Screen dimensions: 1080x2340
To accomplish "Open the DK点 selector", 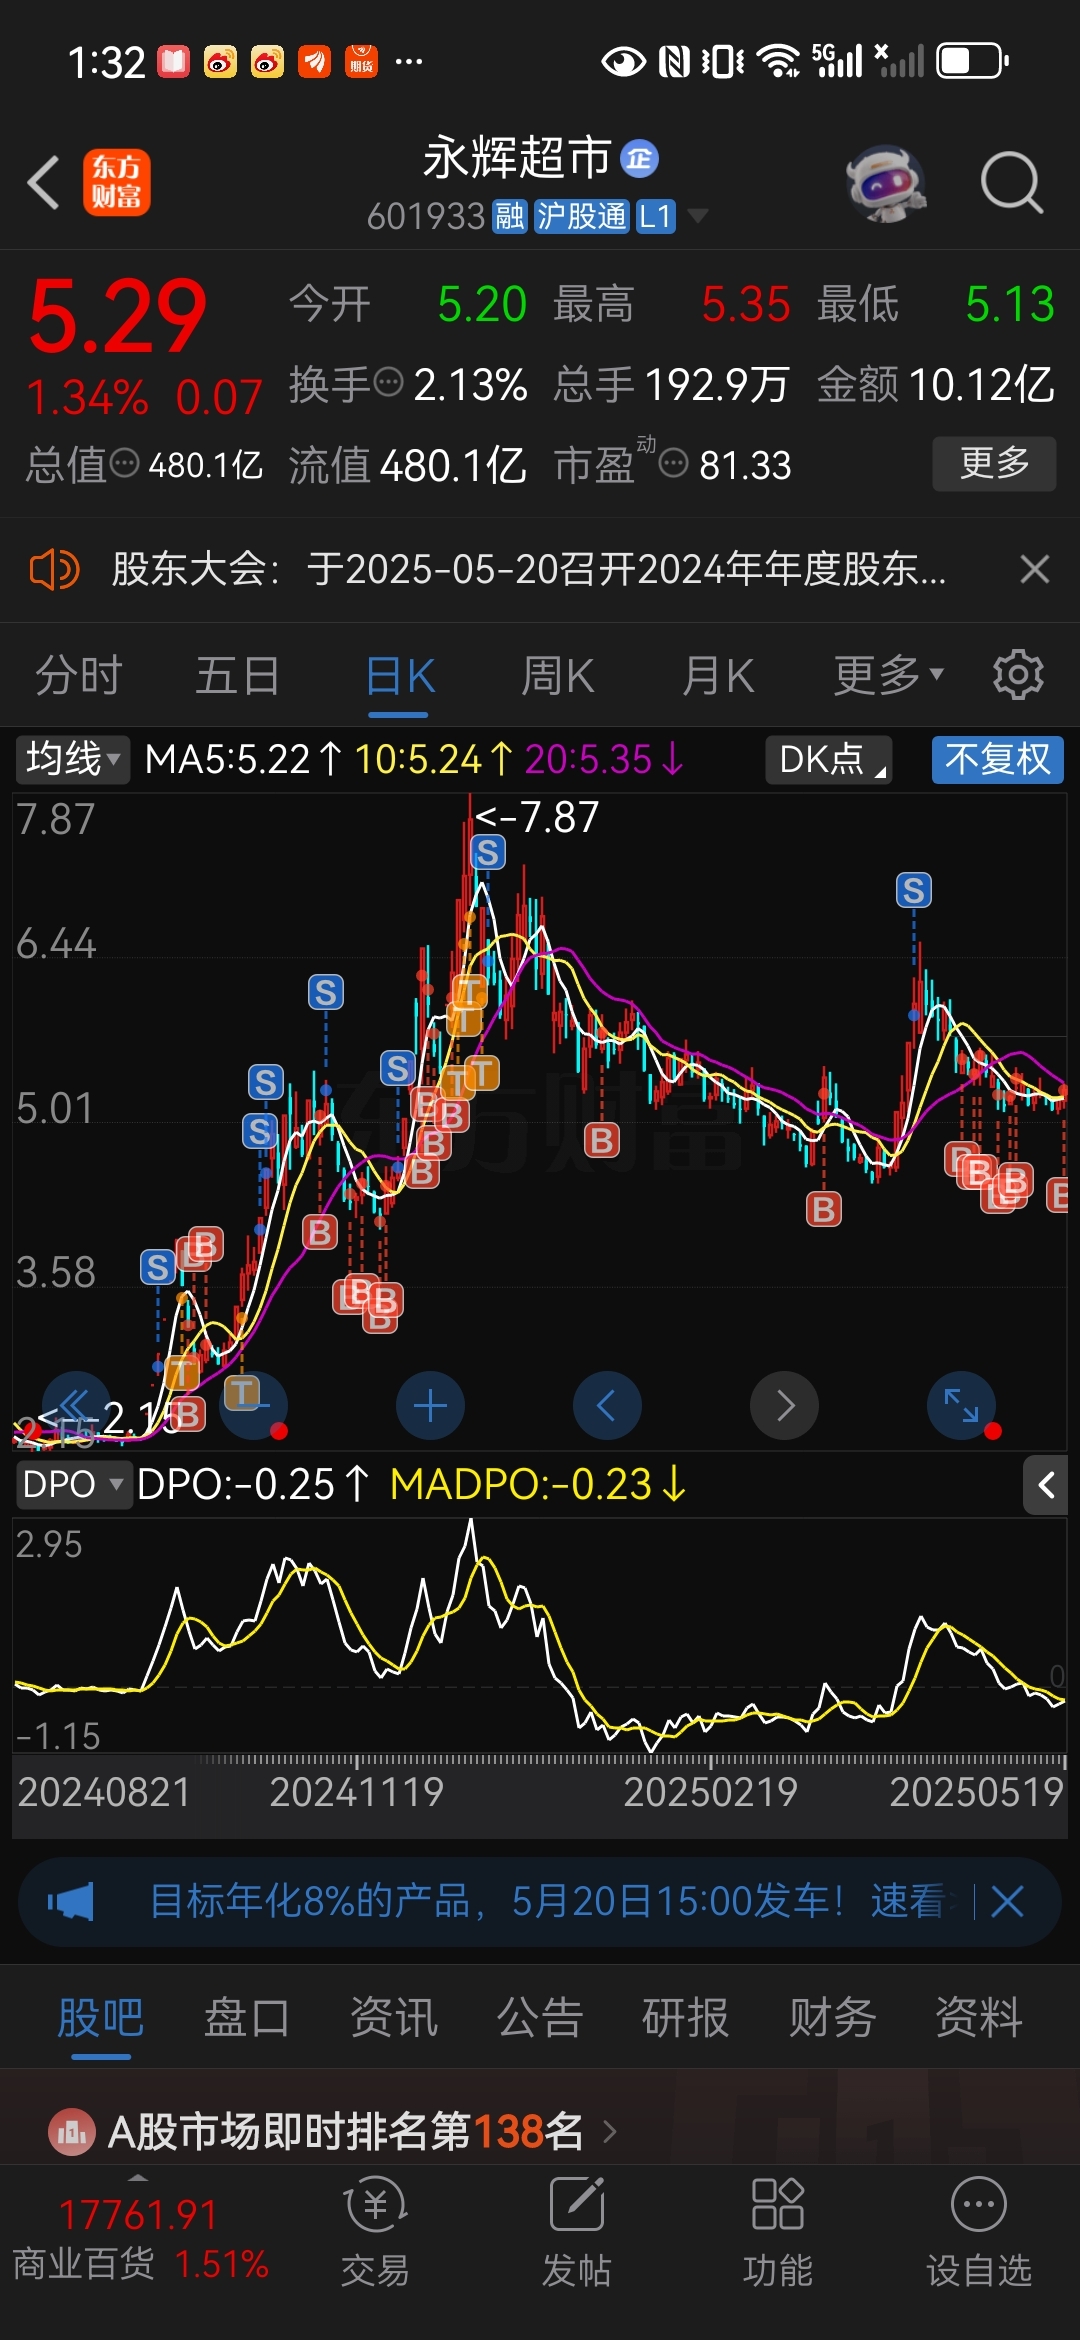I will click(x=828, y=759).
